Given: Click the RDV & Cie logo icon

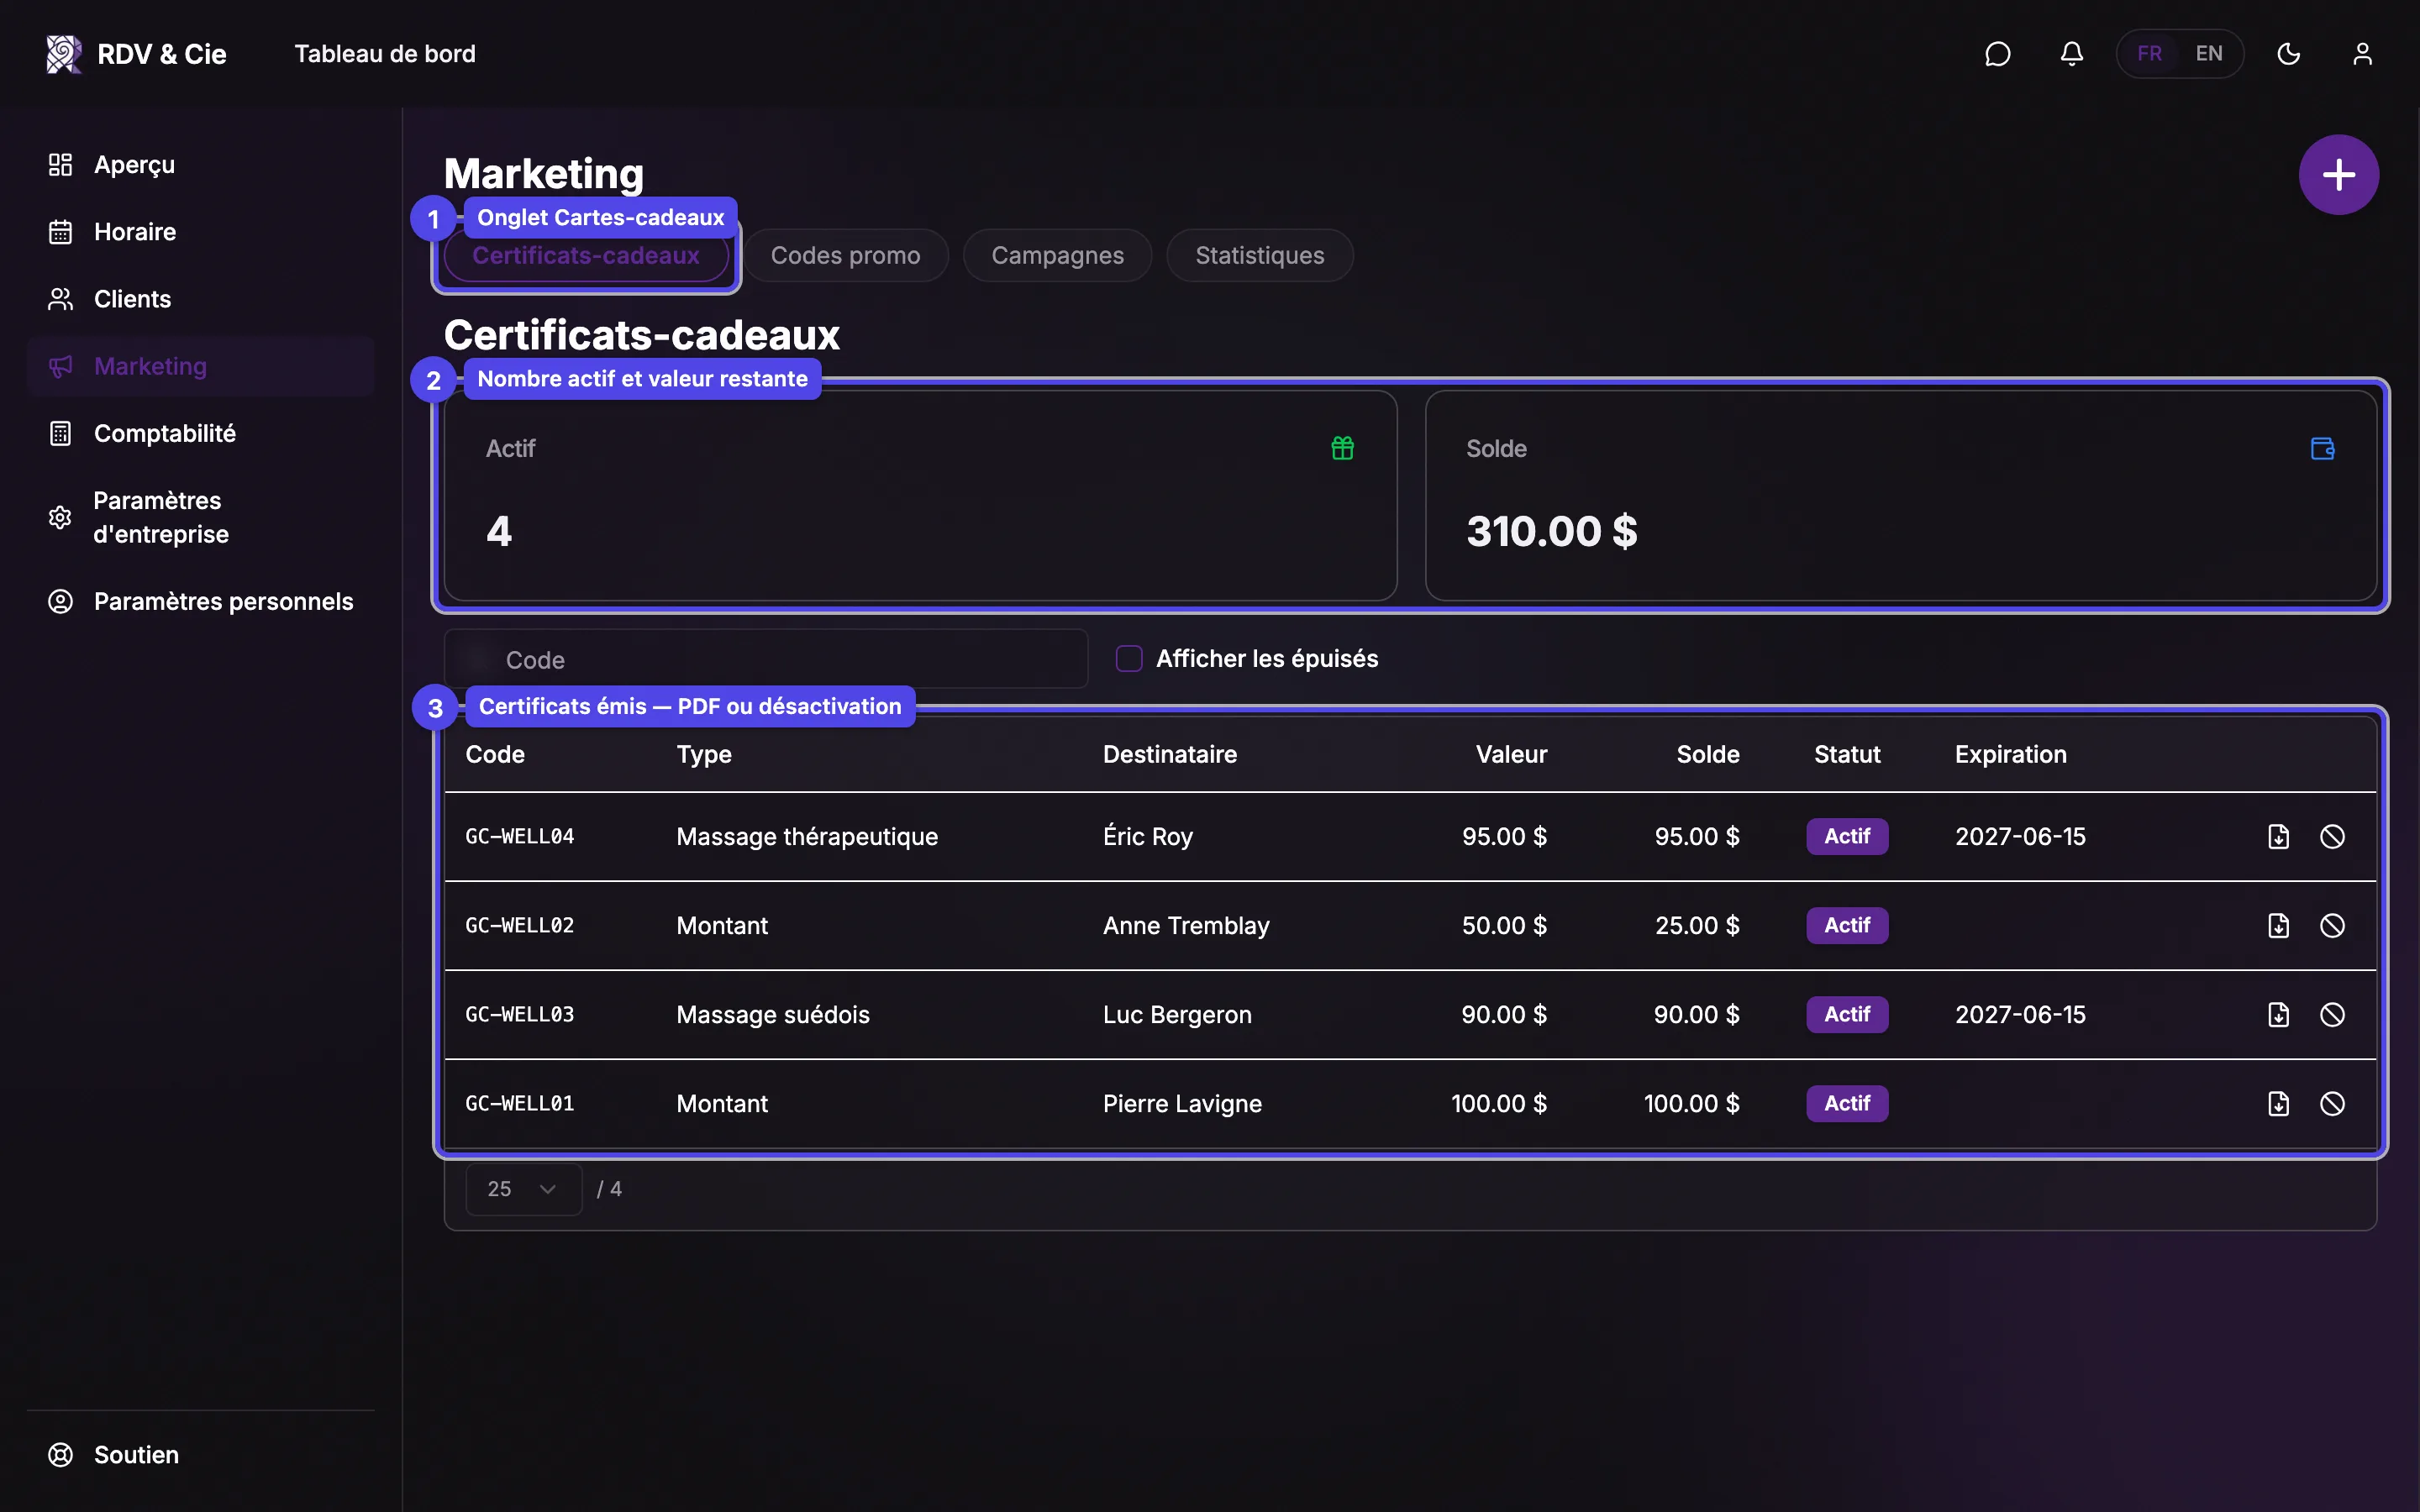Looking at the screenshot, I should pos(64,54).
